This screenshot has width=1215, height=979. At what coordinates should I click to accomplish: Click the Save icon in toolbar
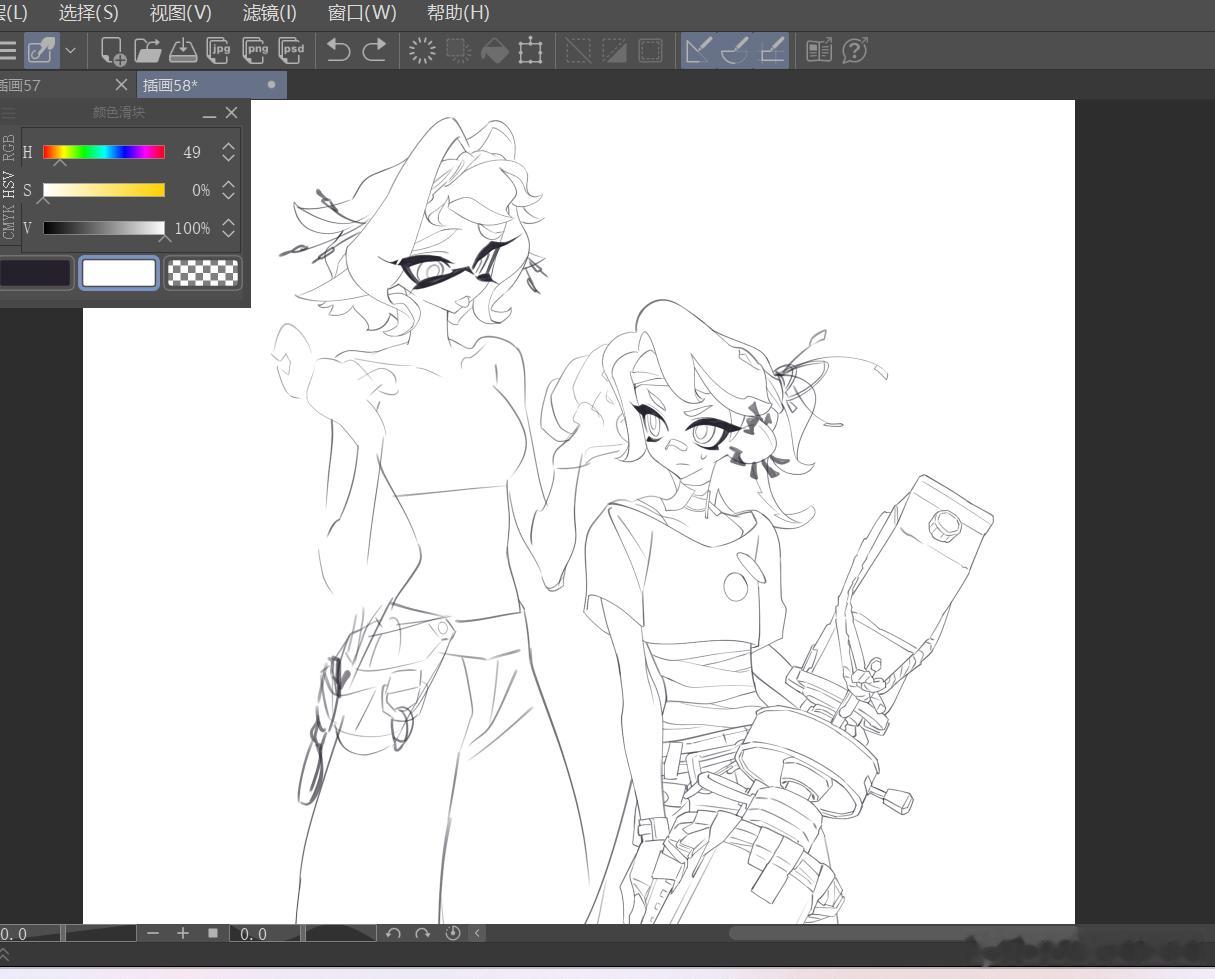pos(183,50)
